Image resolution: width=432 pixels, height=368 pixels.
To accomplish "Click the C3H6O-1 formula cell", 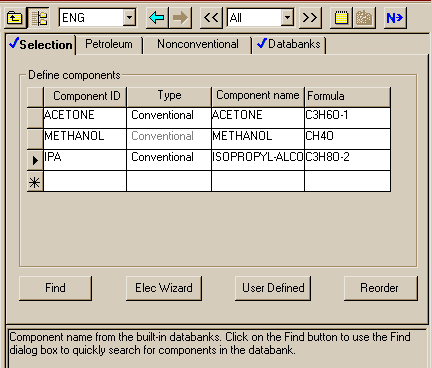I will coord(347,118).
